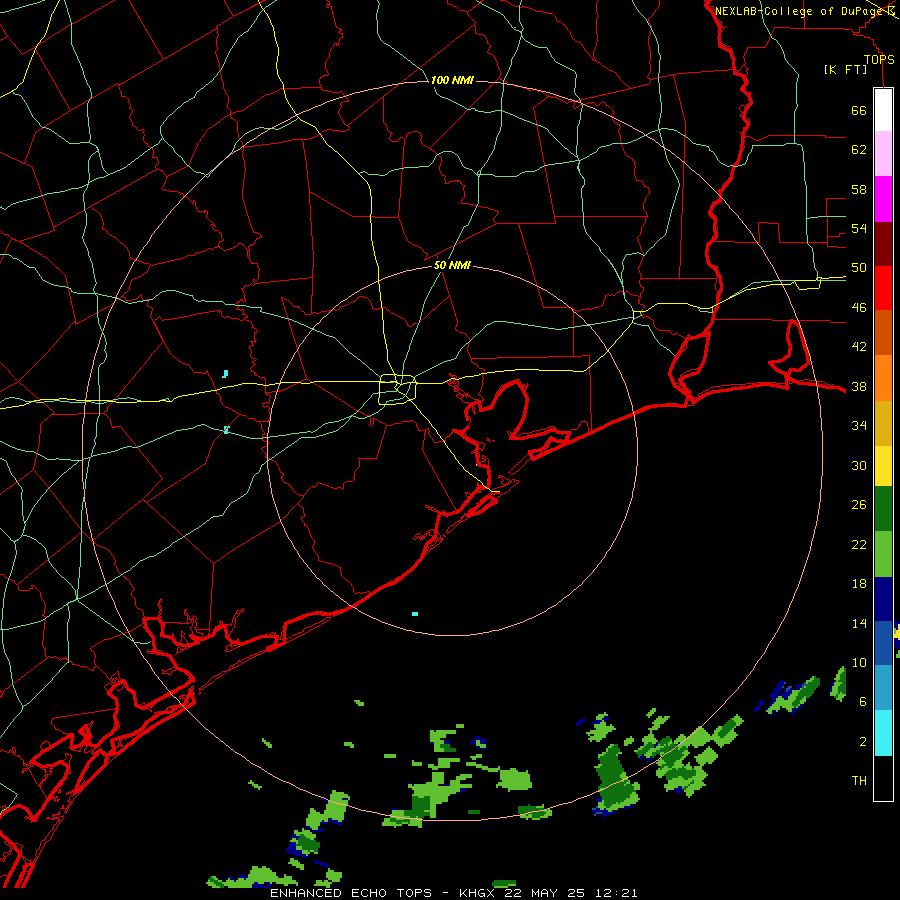This screenshot has height=900, width=900.
Task: Click the bright red legend swatch
Action: (883, 288)
